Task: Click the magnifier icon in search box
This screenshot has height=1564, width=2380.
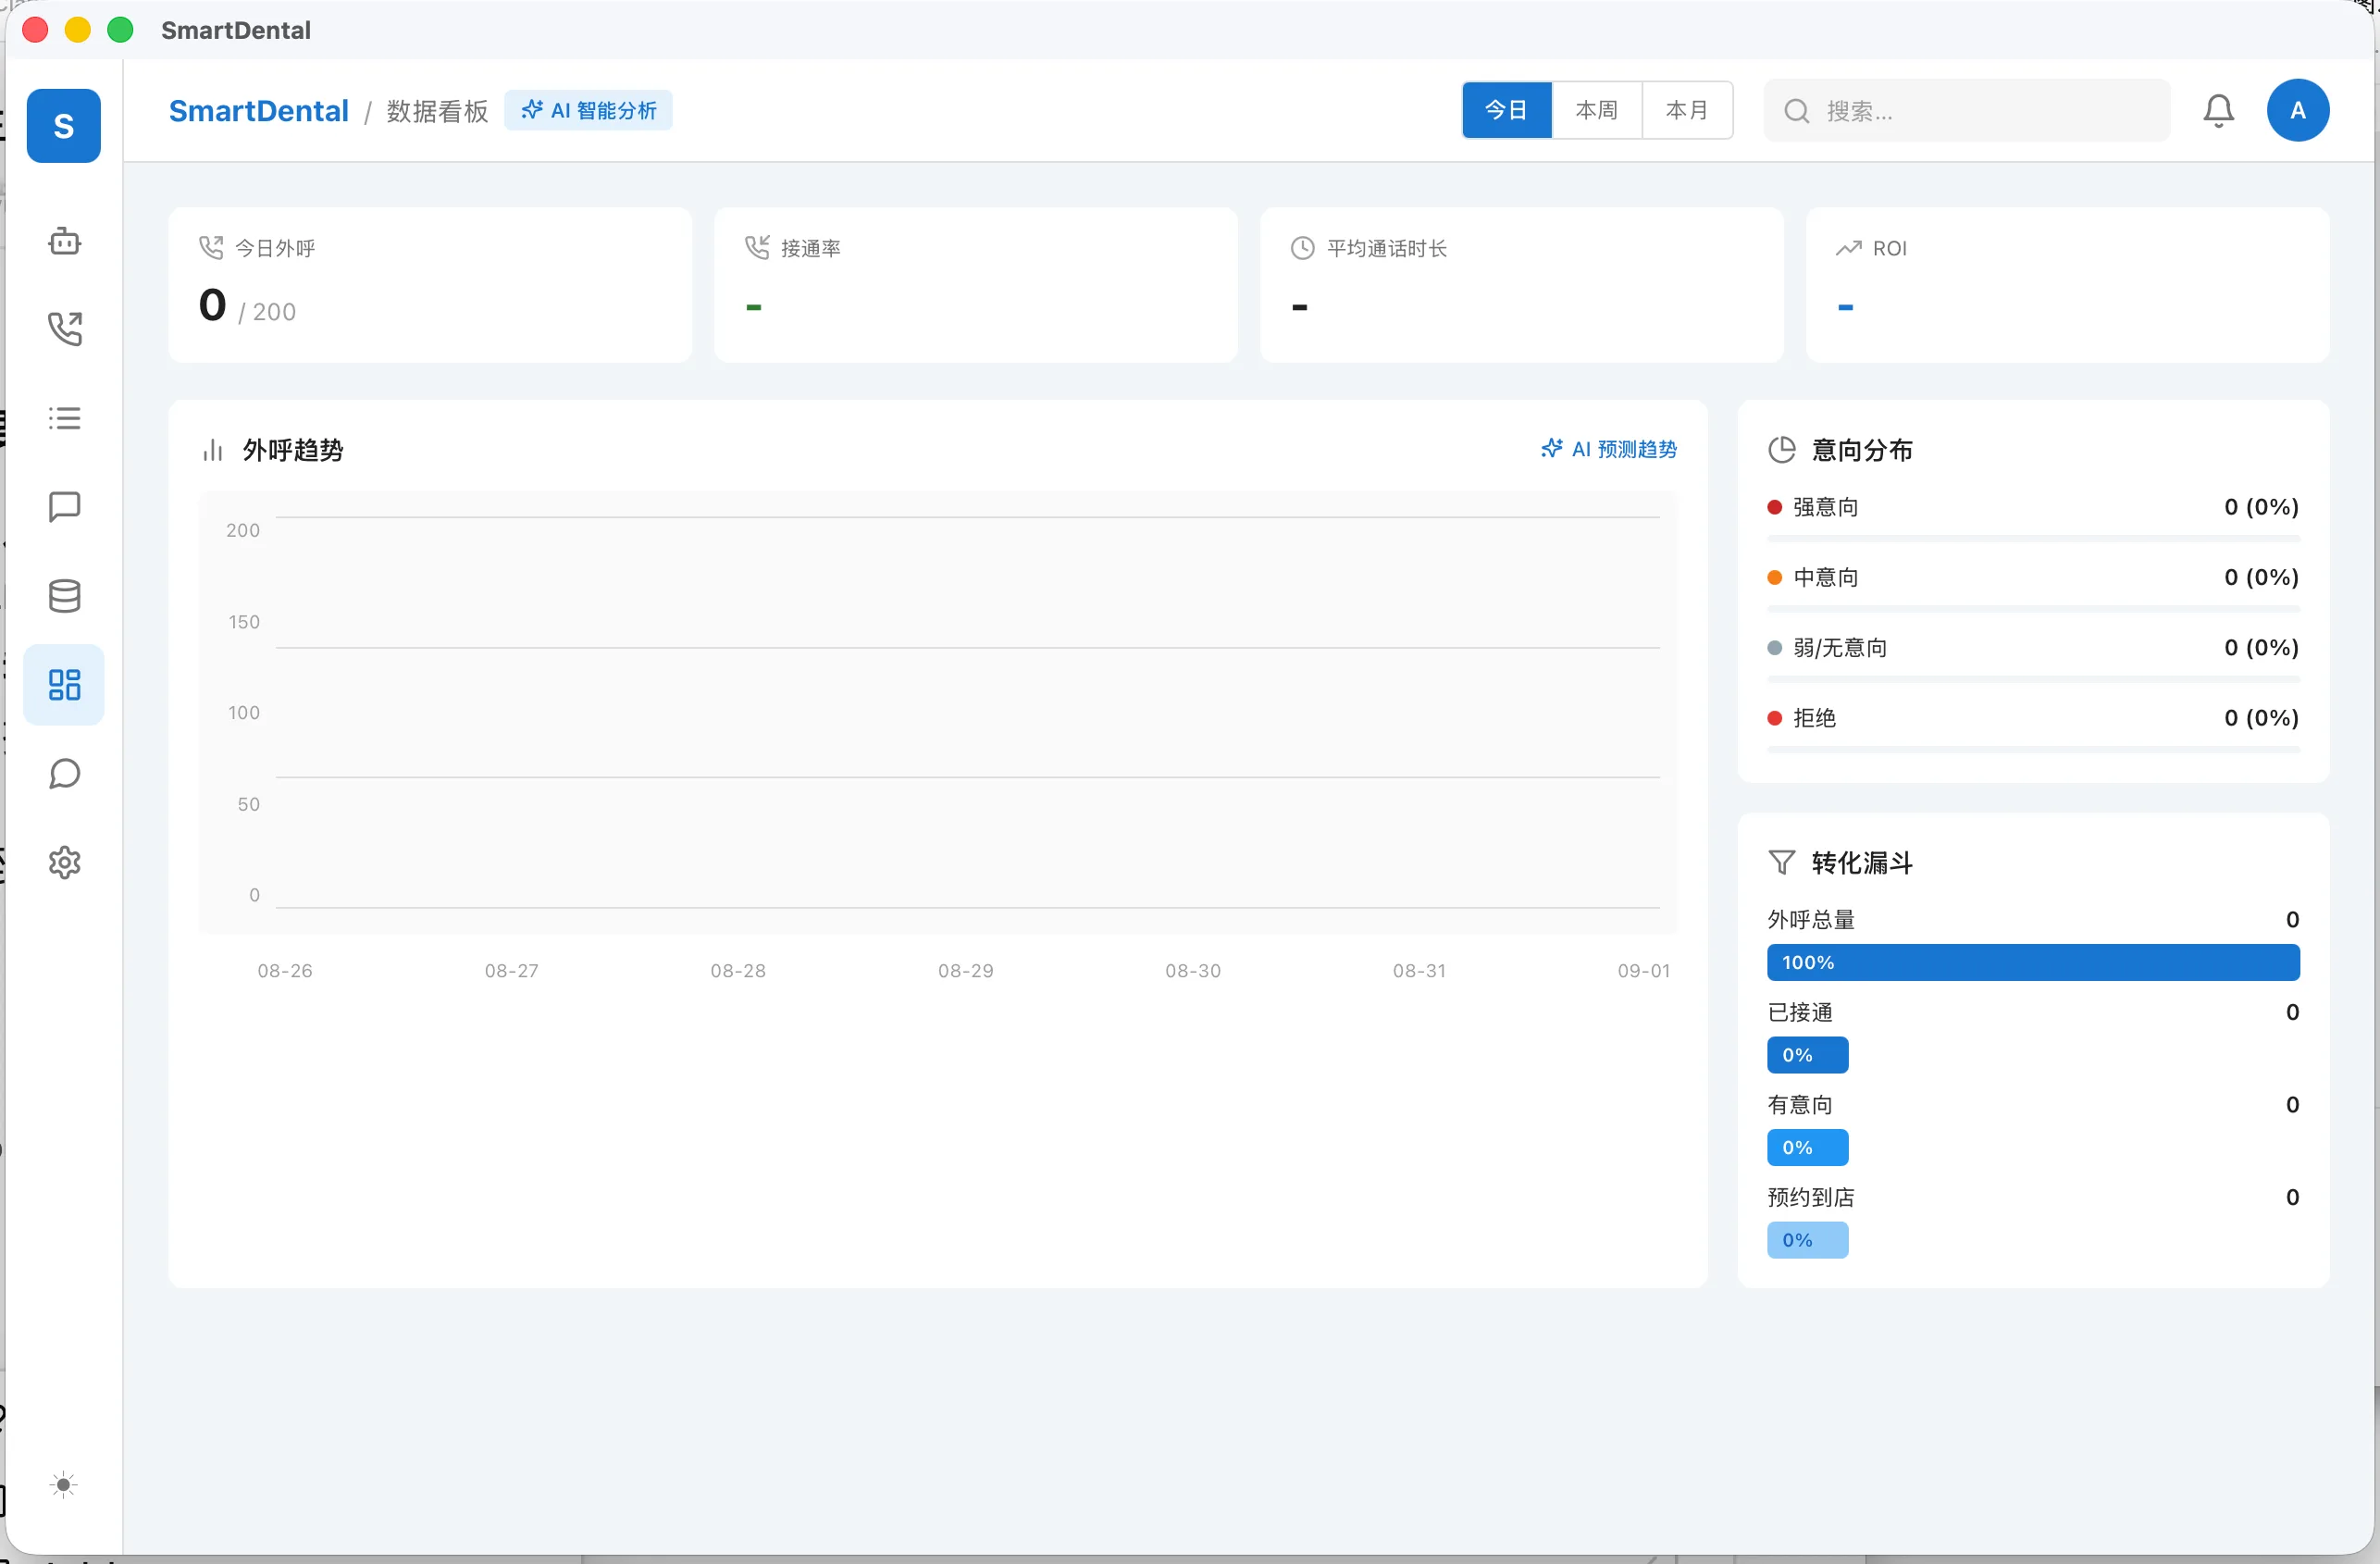Action: click(1796, 111)
